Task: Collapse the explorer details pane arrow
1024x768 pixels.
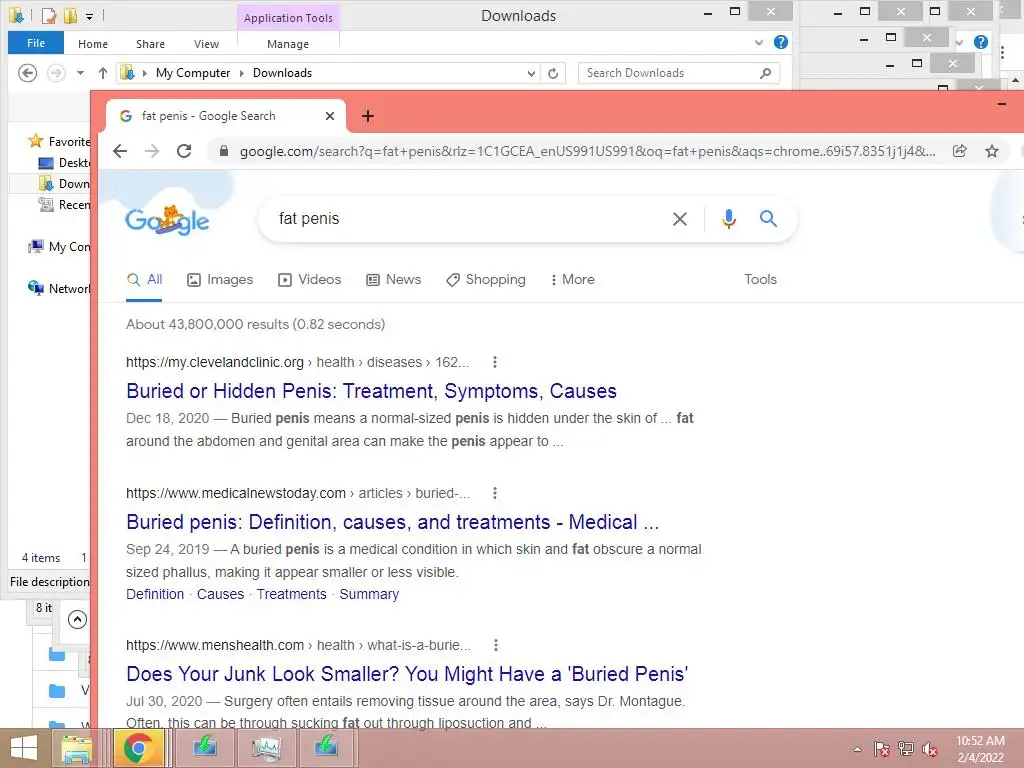Action: coord(77,619)
